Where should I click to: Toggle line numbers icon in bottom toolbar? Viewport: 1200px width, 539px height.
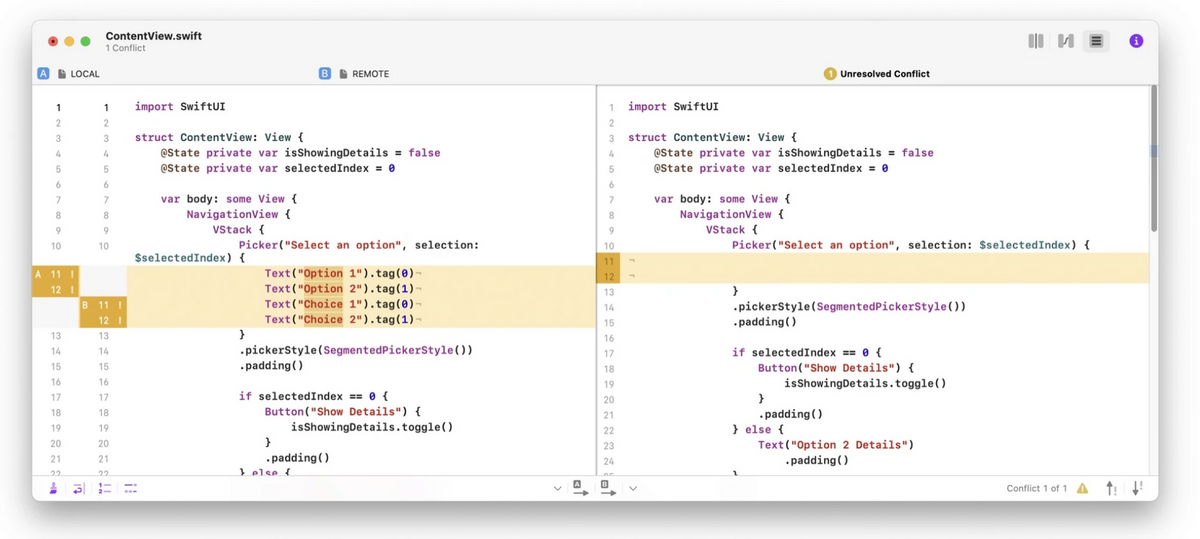(104, 488)
